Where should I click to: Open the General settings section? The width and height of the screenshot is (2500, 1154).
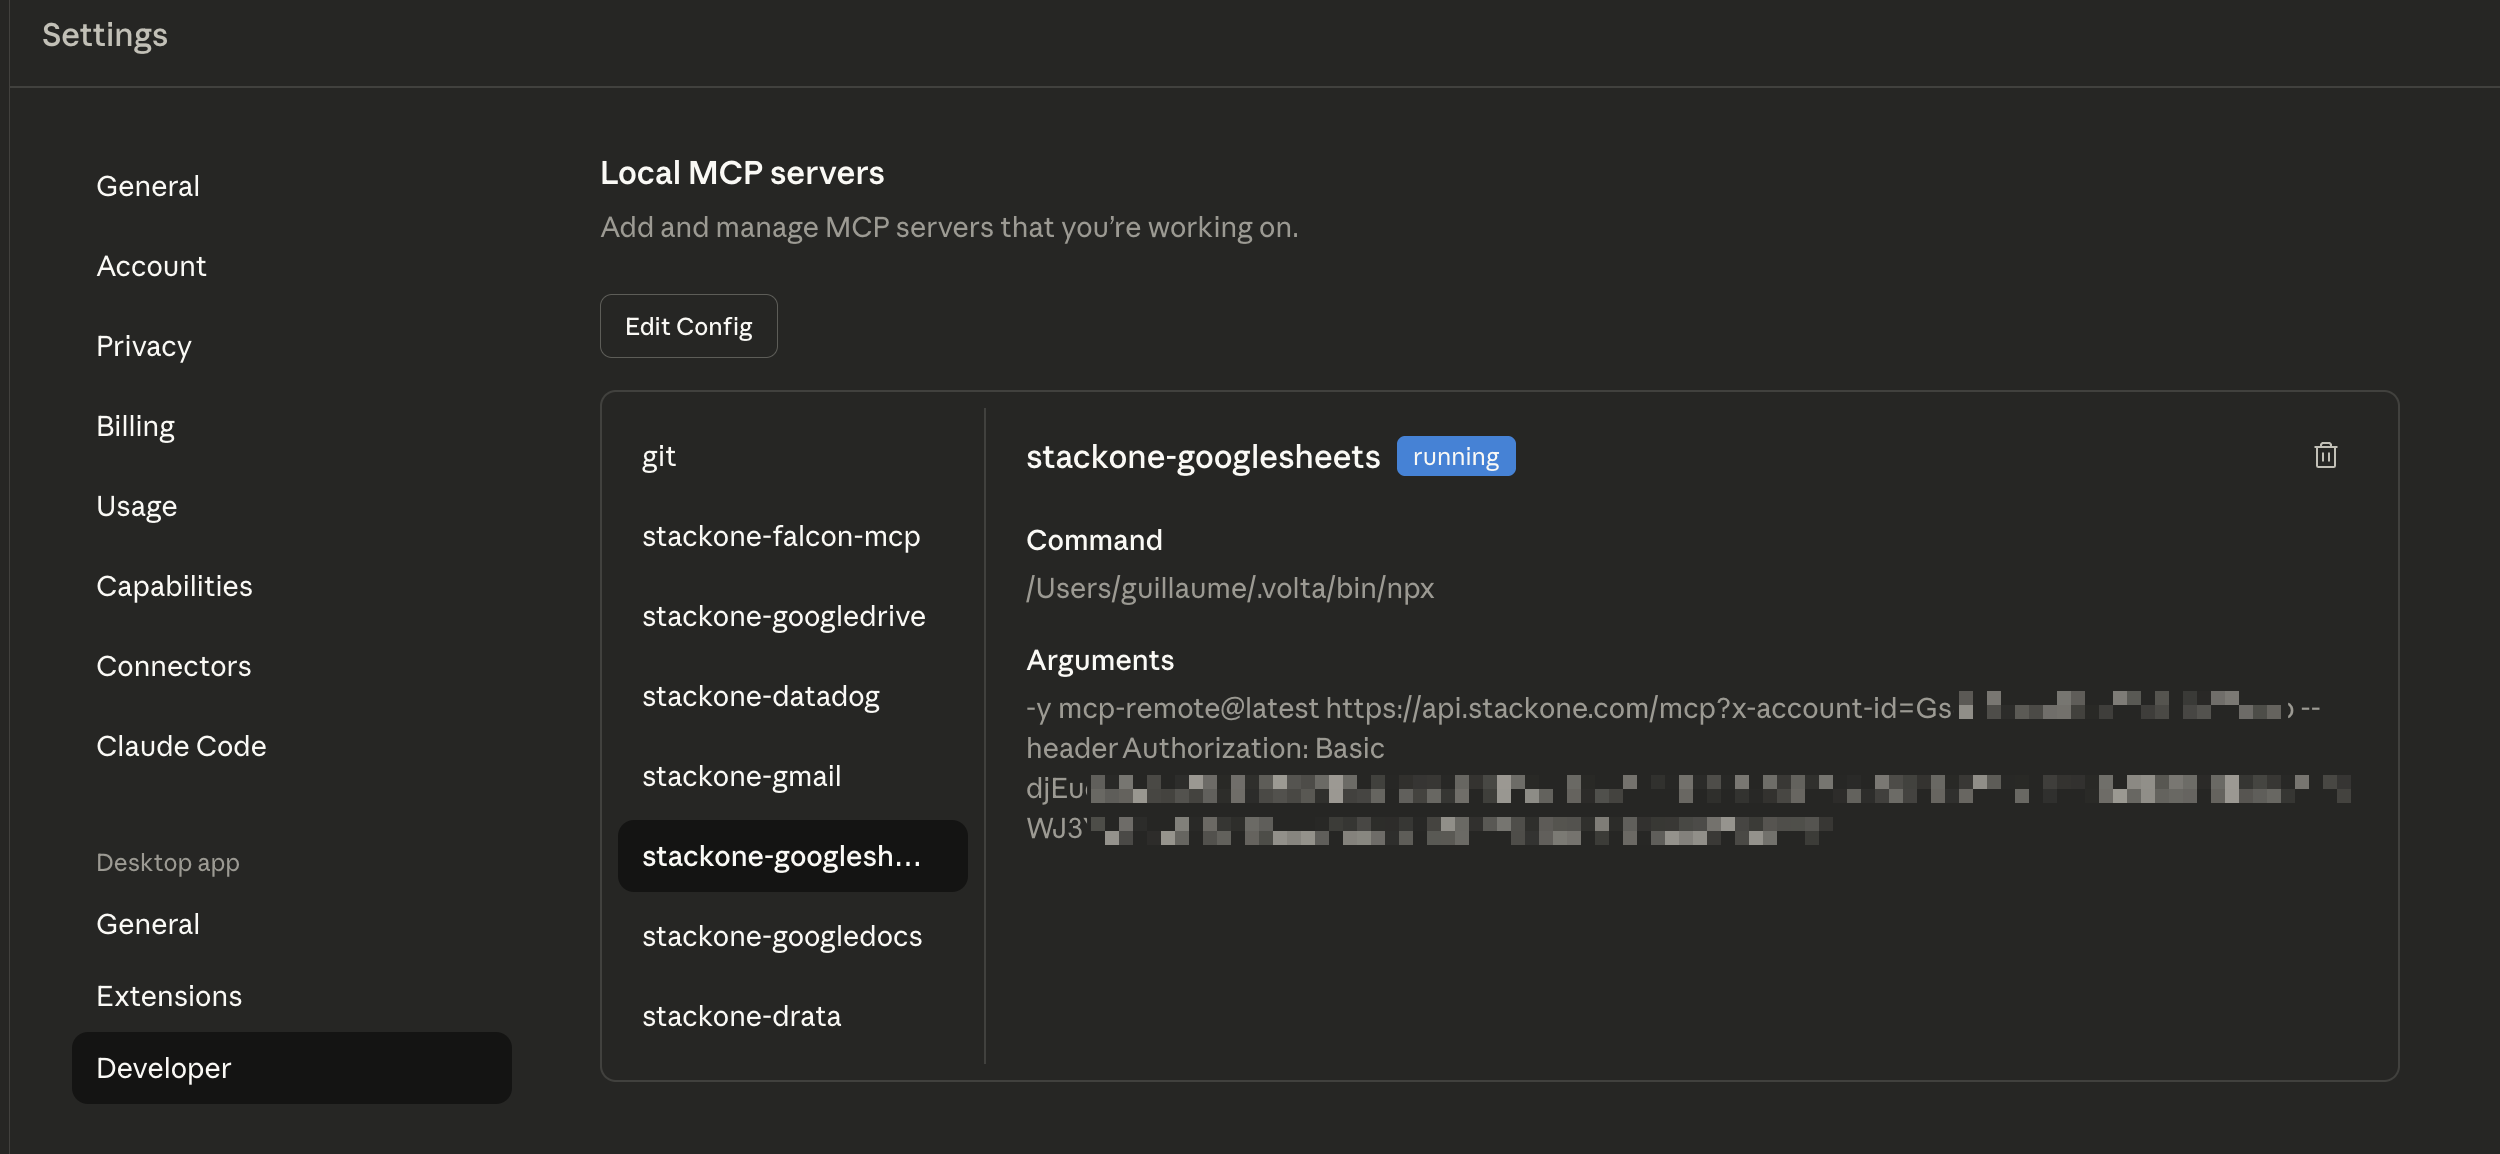(147, 185)
